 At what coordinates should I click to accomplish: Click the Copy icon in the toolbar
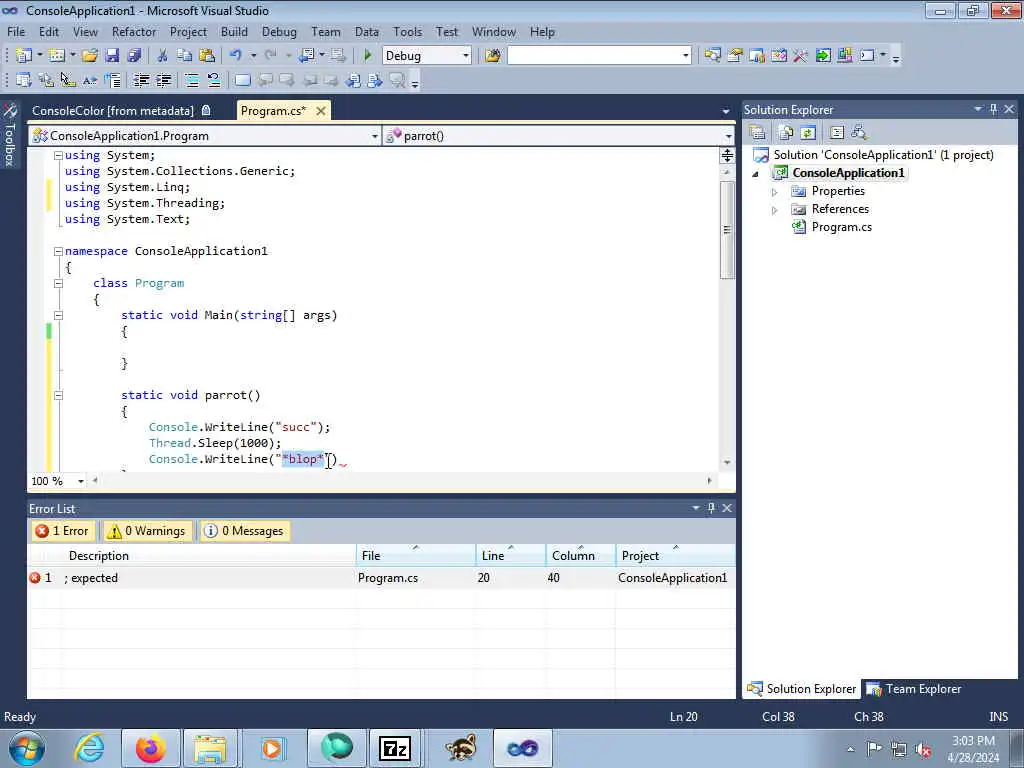185,56
